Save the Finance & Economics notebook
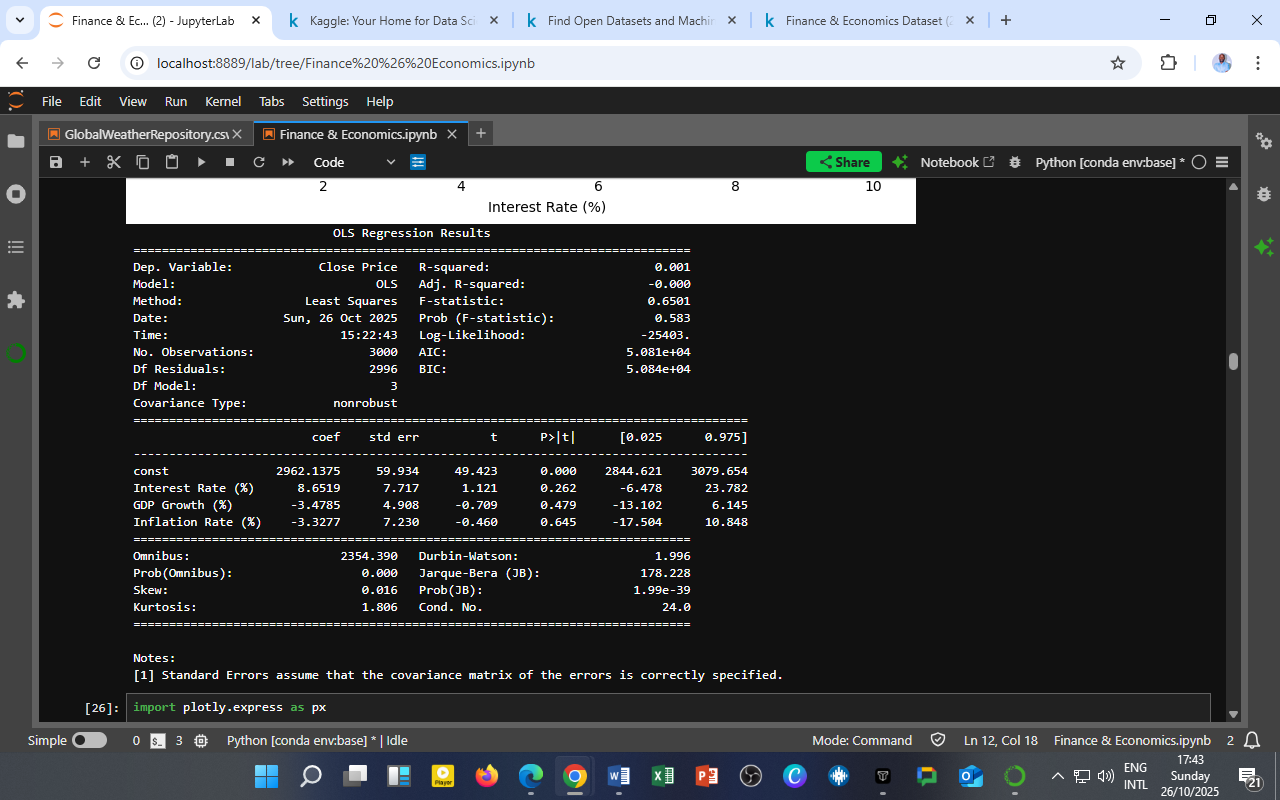1280x800 pixels. point(56,162)
